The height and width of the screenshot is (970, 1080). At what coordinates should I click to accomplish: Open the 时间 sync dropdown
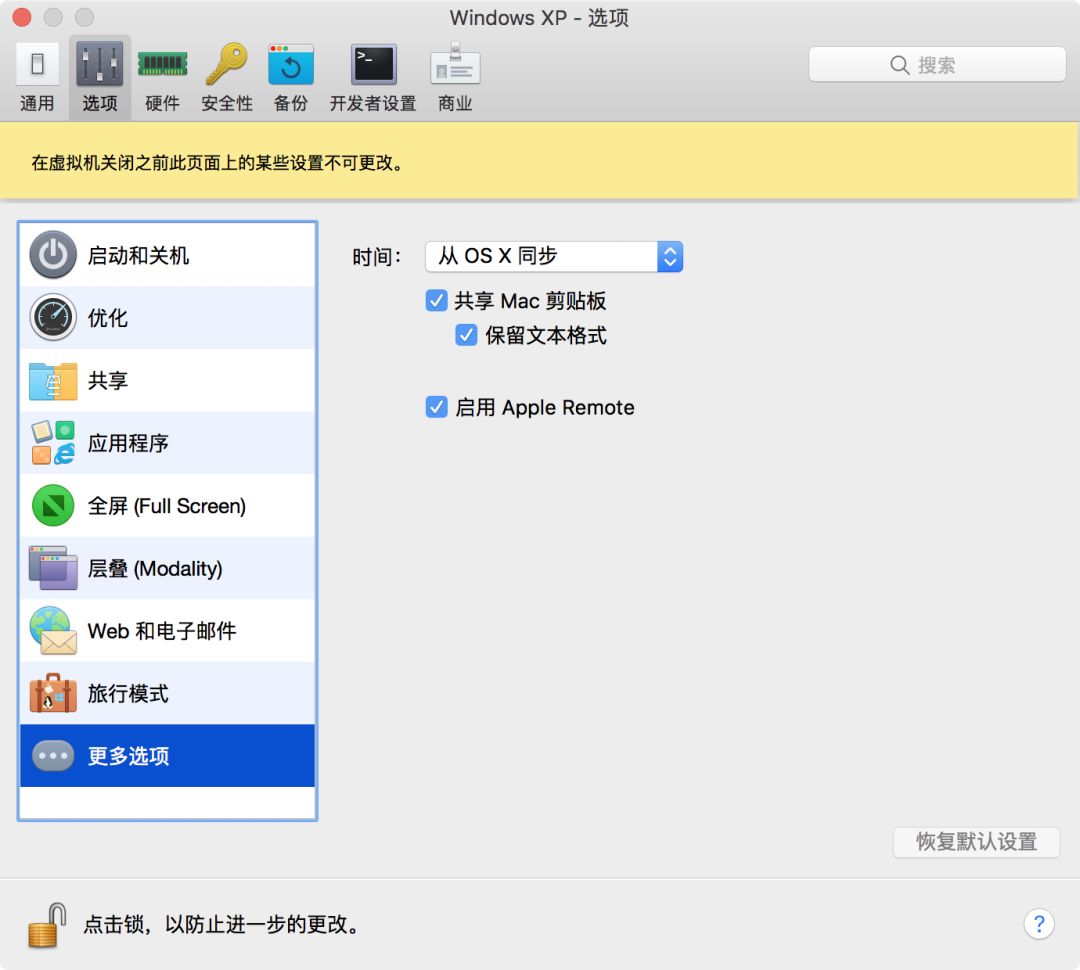[x=554, y=256]
